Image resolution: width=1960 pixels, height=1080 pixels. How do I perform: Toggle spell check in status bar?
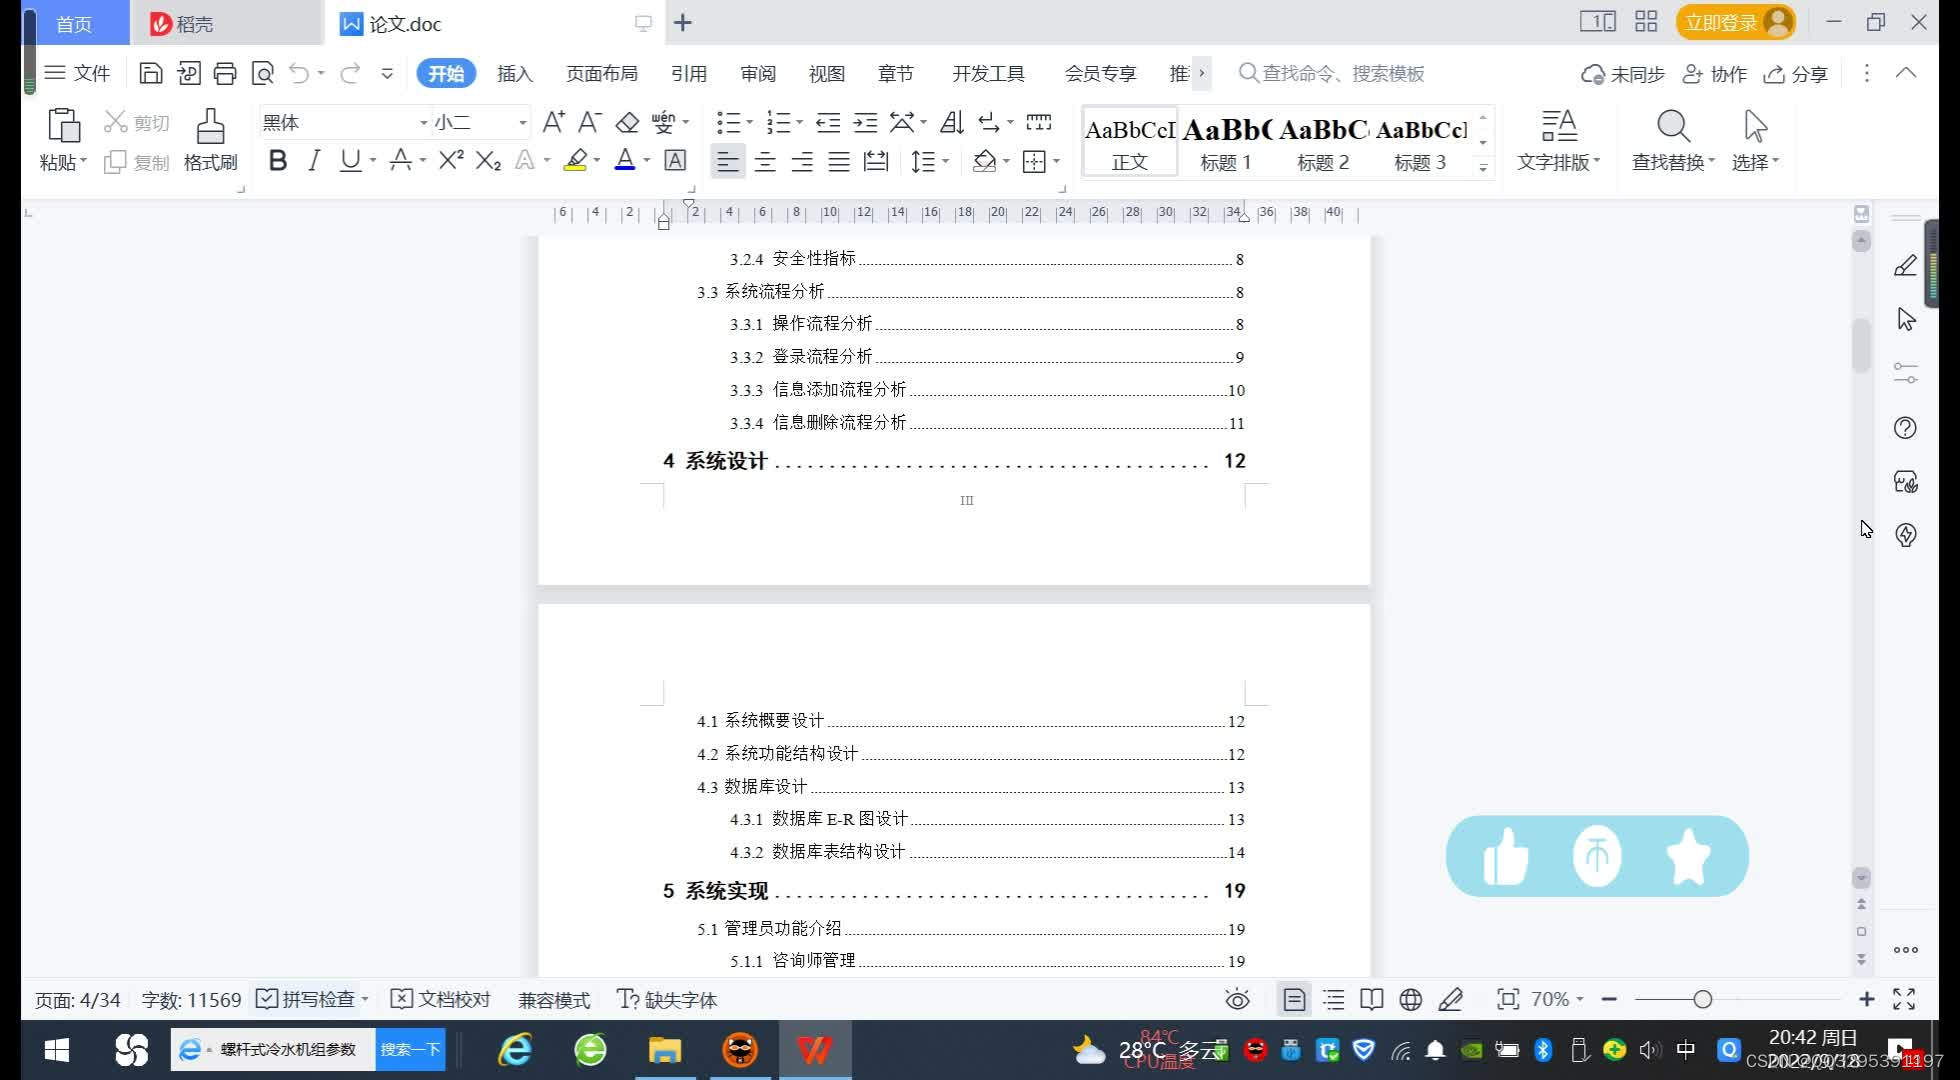tap(312, 999)
